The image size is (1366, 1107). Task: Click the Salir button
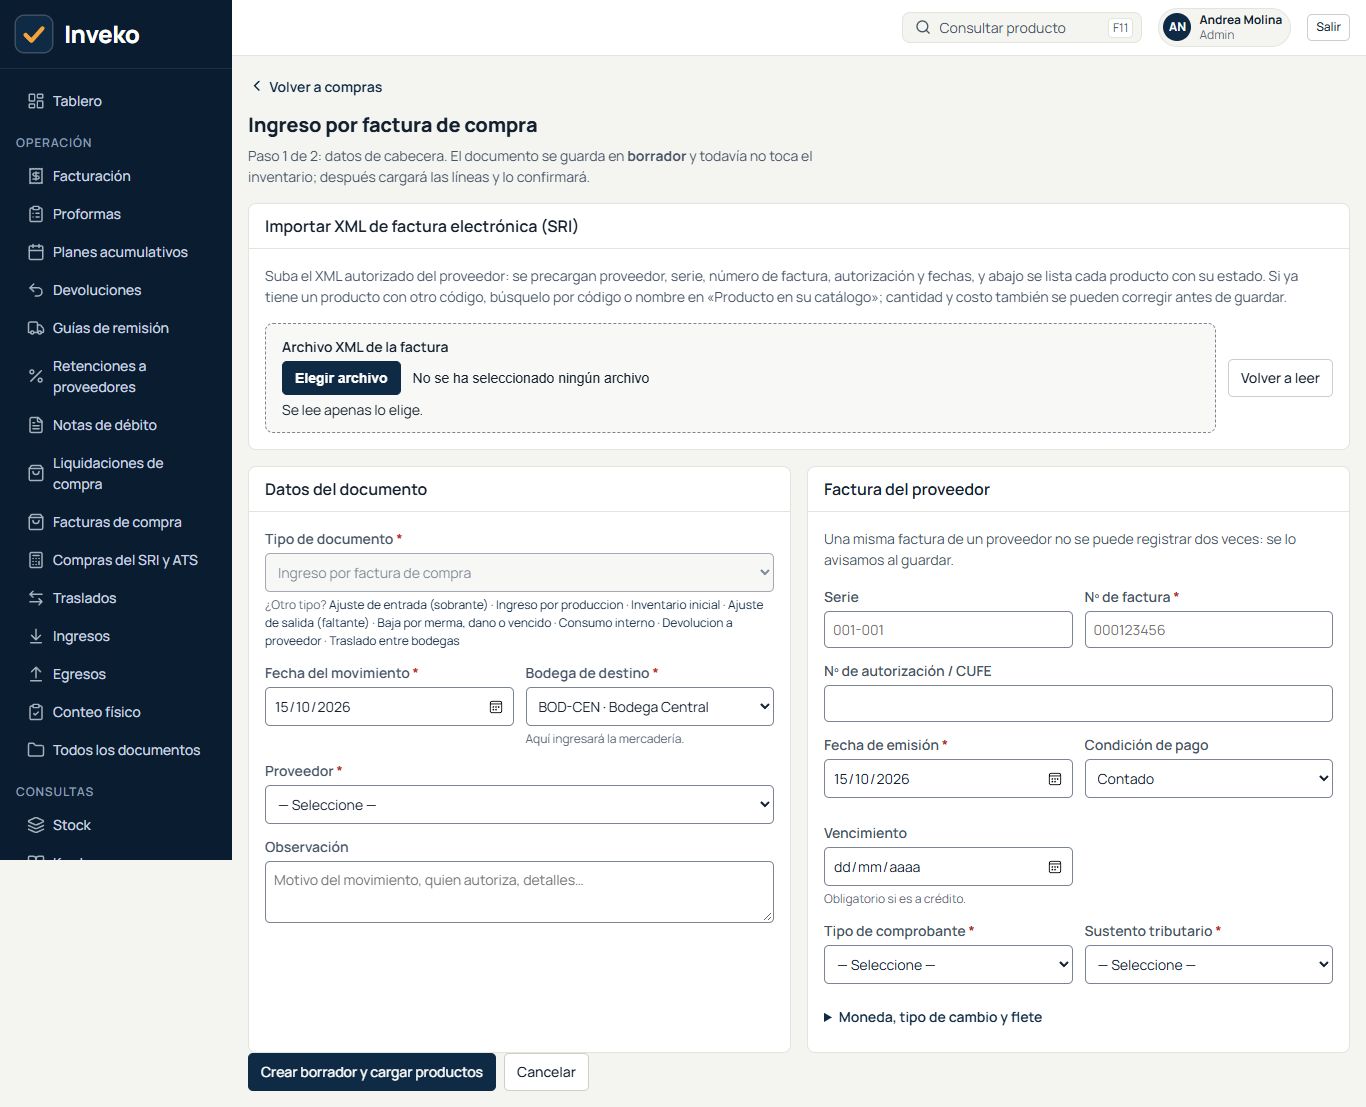point(1328,27)
